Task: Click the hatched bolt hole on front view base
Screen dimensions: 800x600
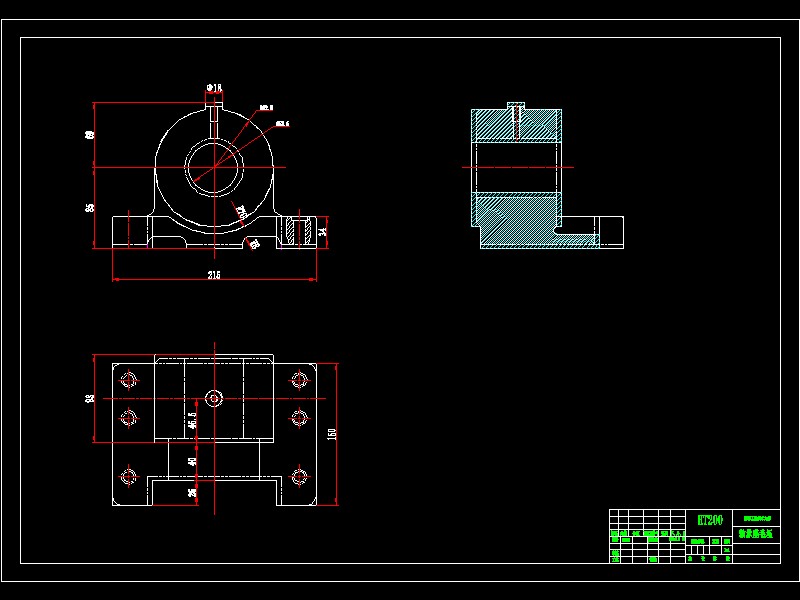Action: pos(298,232)
